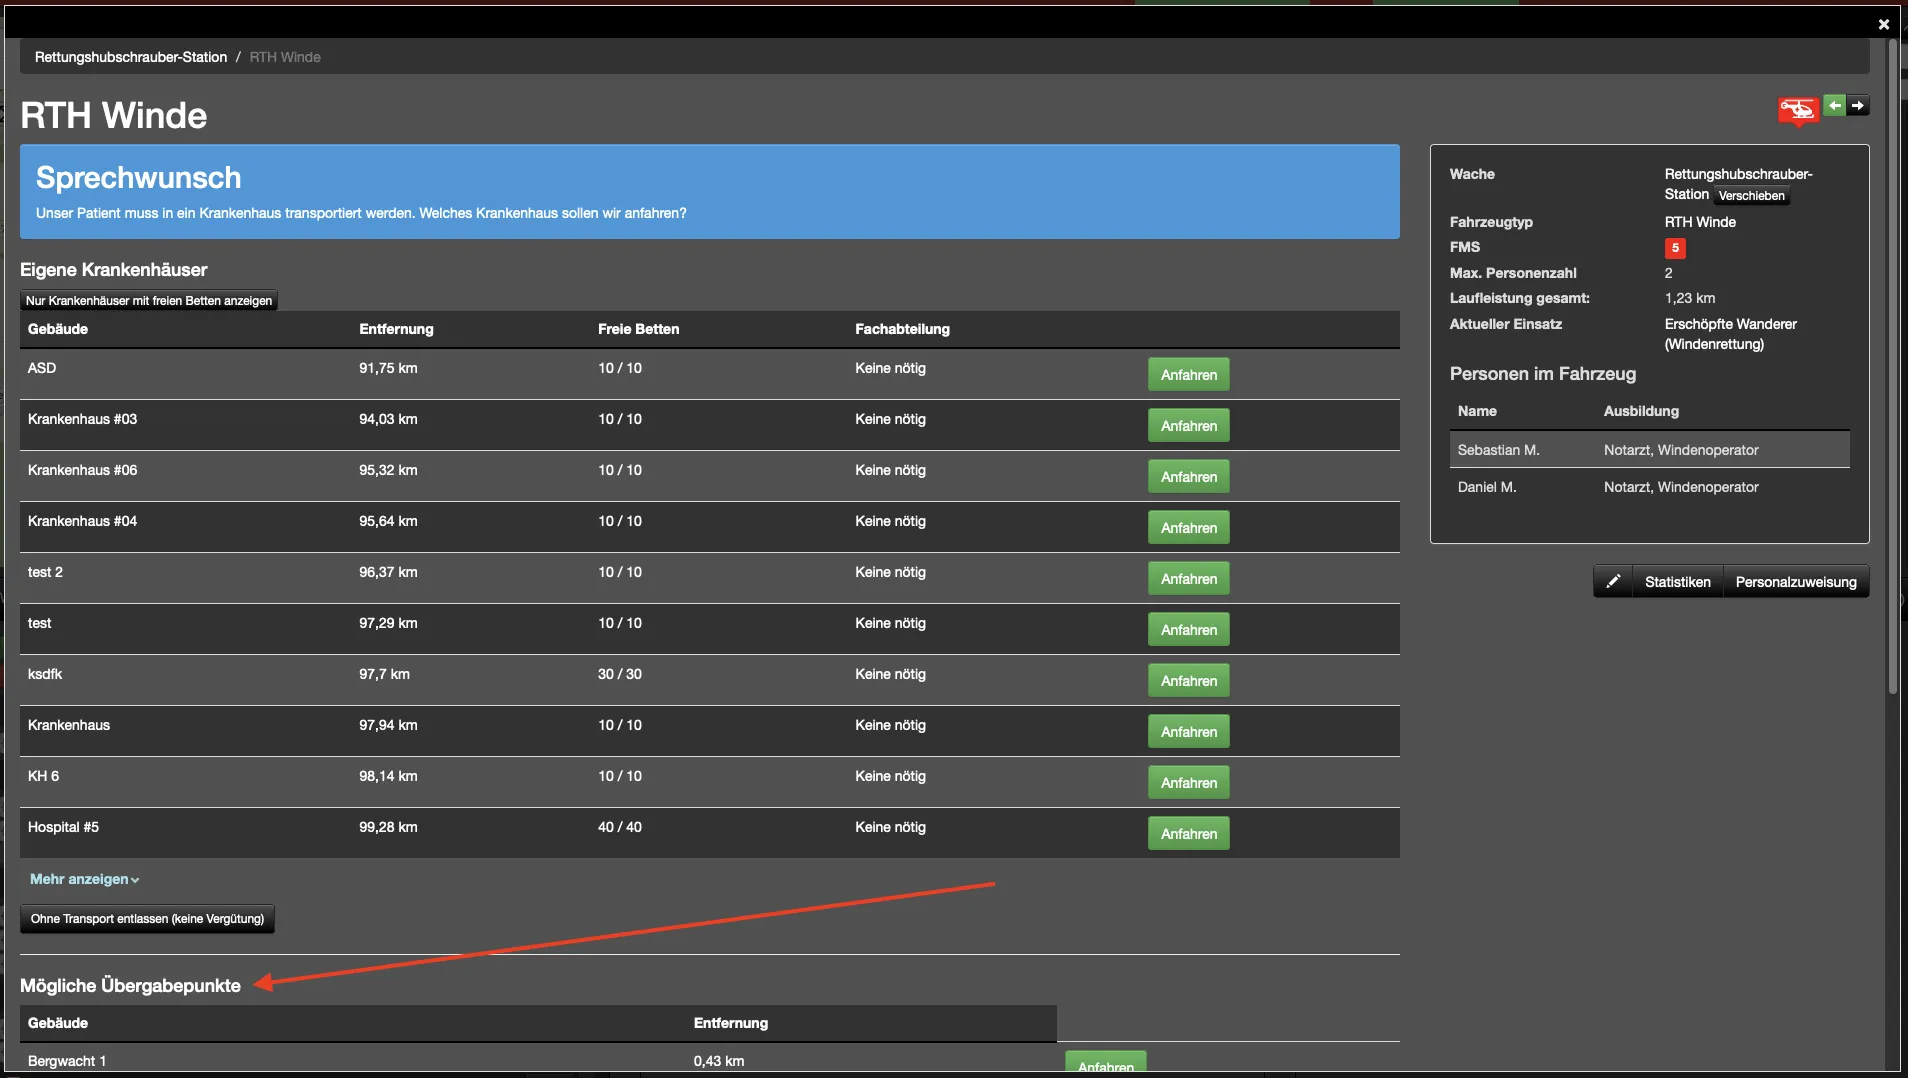Toggle hospitals with free beds filter
The height and width of the screenshot is (1078, 1908).
click(x=149, y=301)
